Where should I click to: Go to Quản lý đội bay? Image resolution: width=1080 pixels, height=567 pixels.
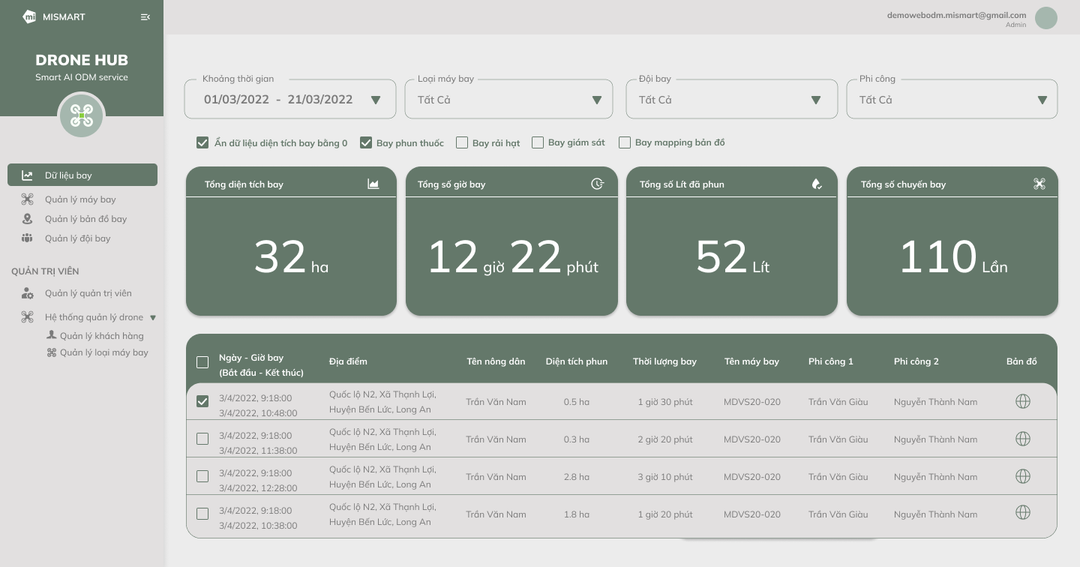coord(77,238)
